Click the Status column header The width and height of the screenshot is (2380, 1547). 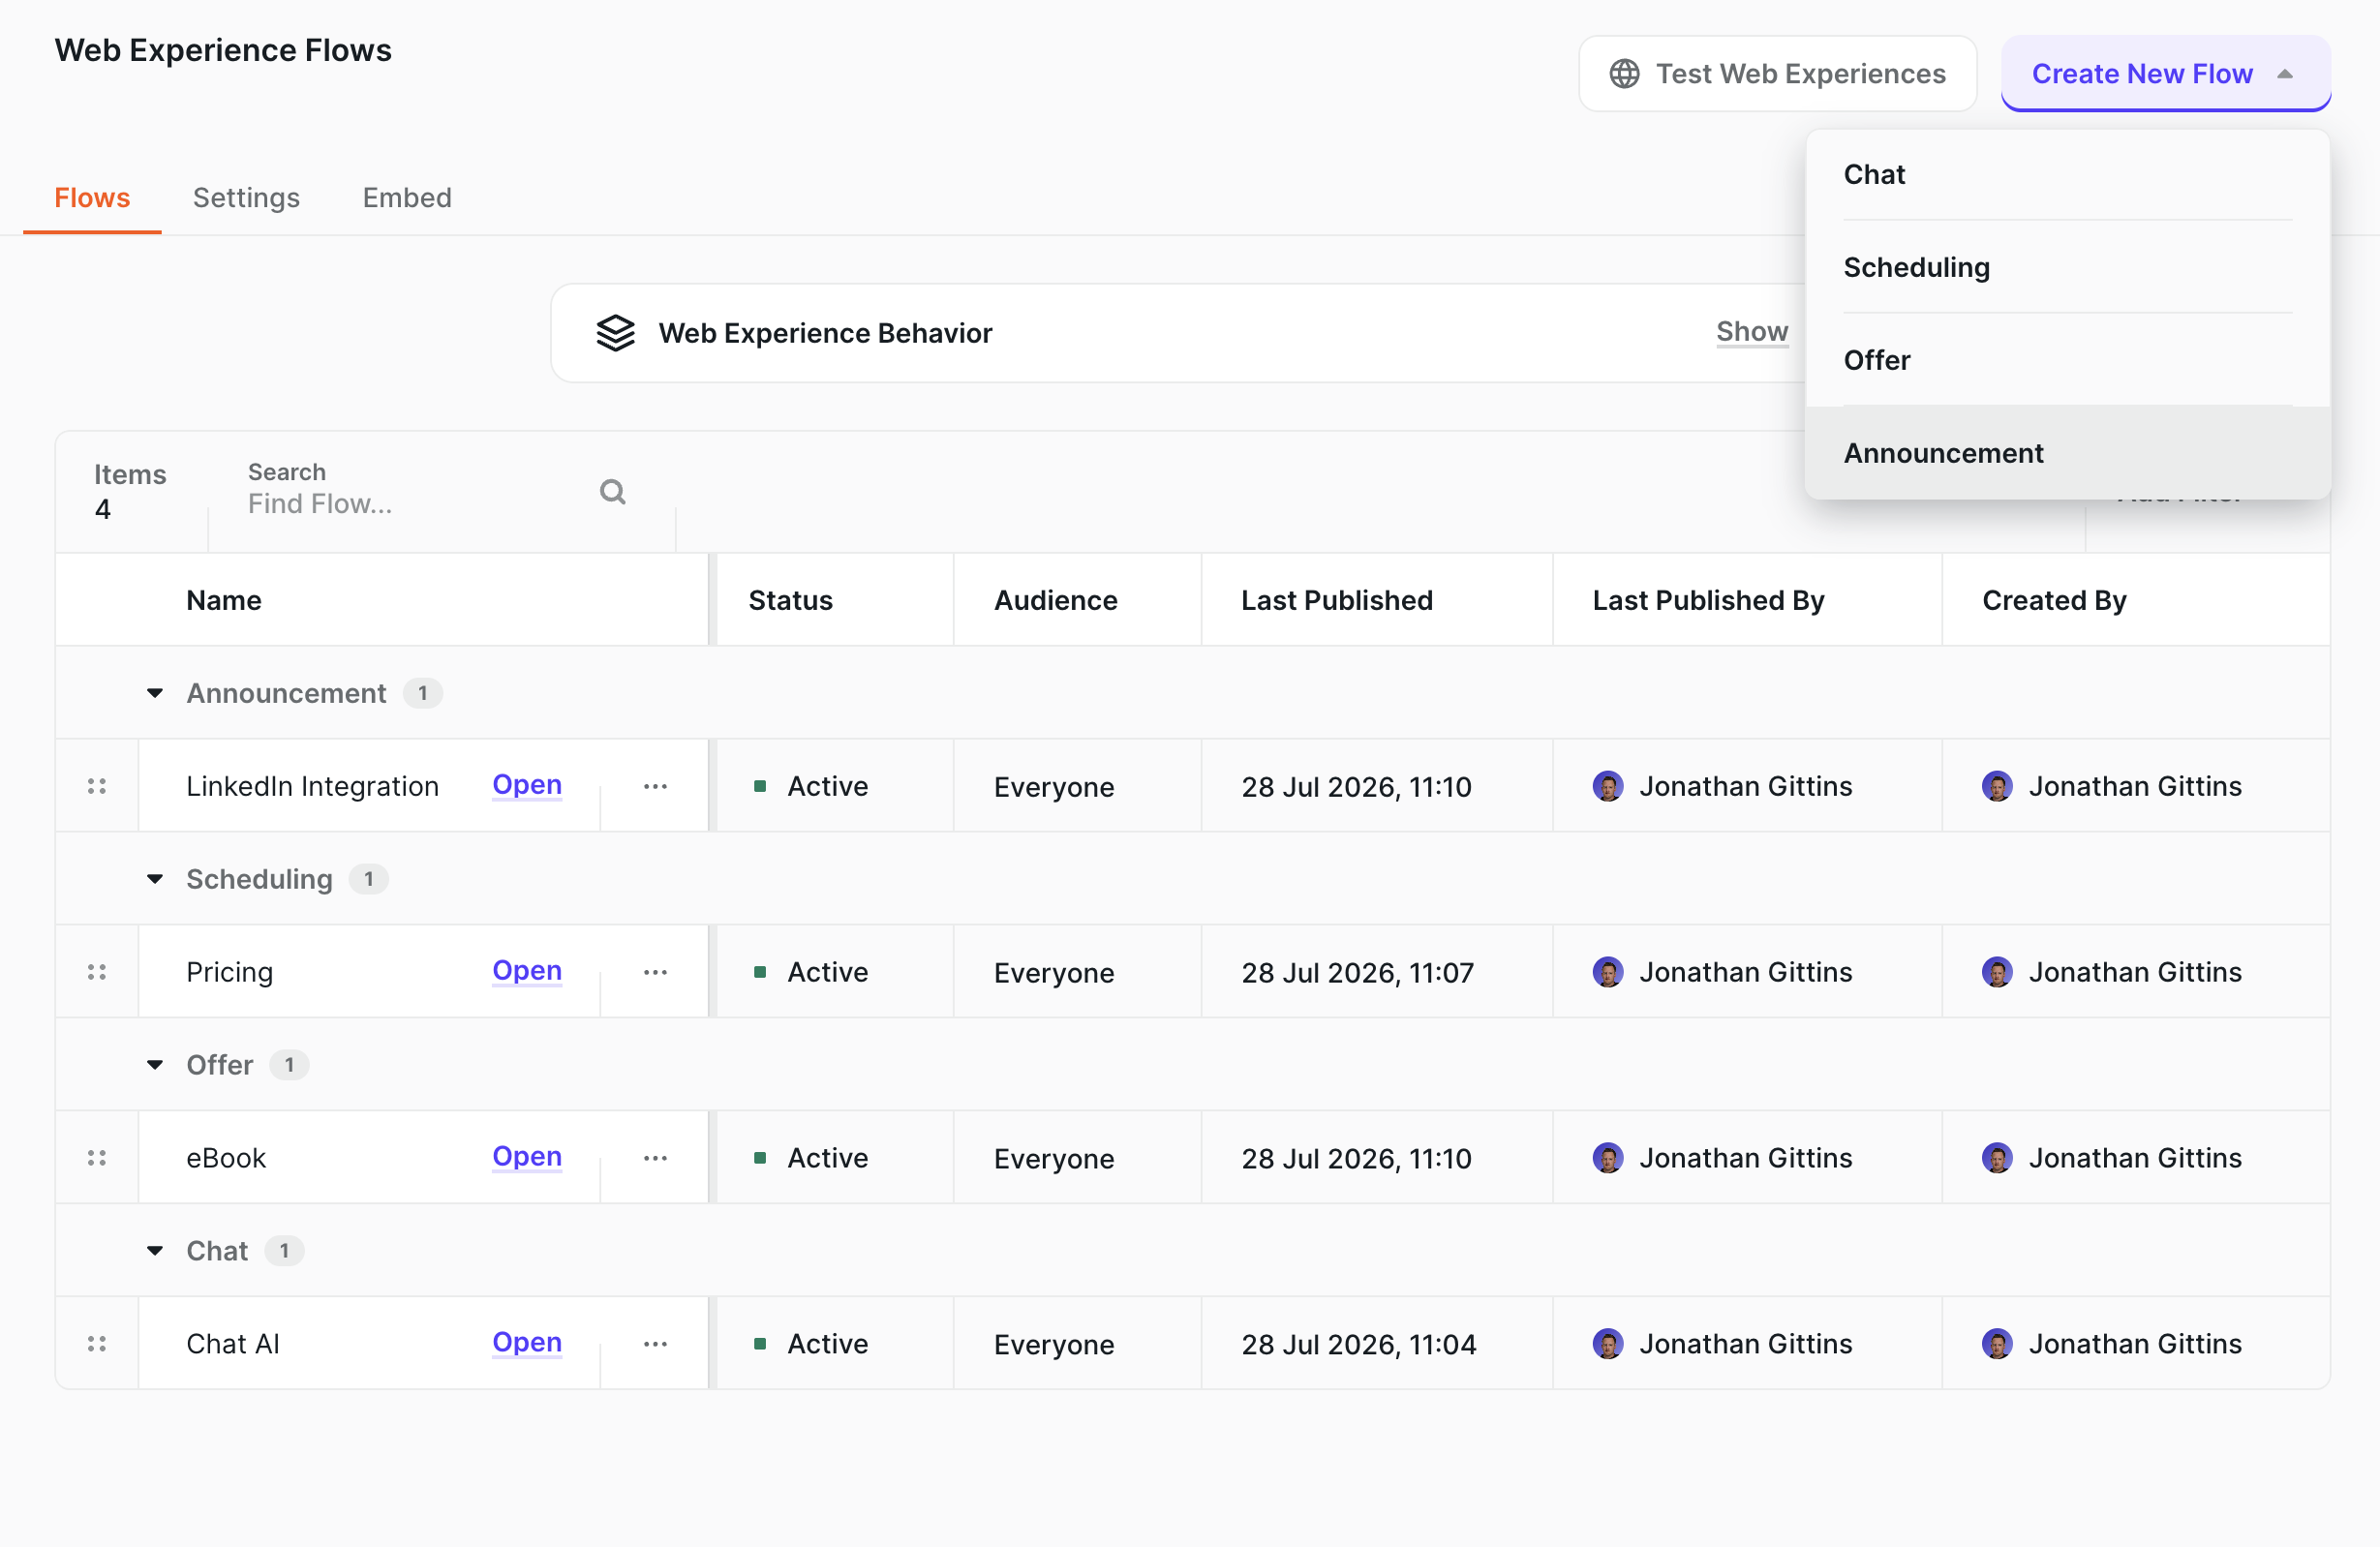[x=790, y=600]
